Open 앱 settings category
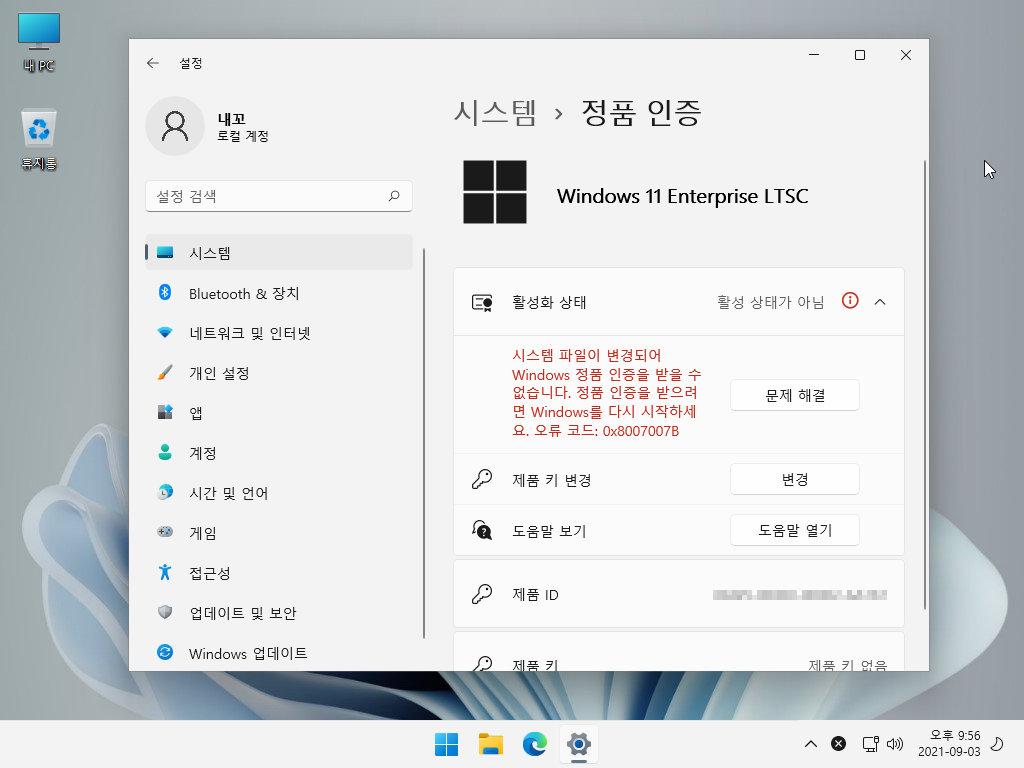The height and width of the screenshot is (768, 1024). (279, 413)
